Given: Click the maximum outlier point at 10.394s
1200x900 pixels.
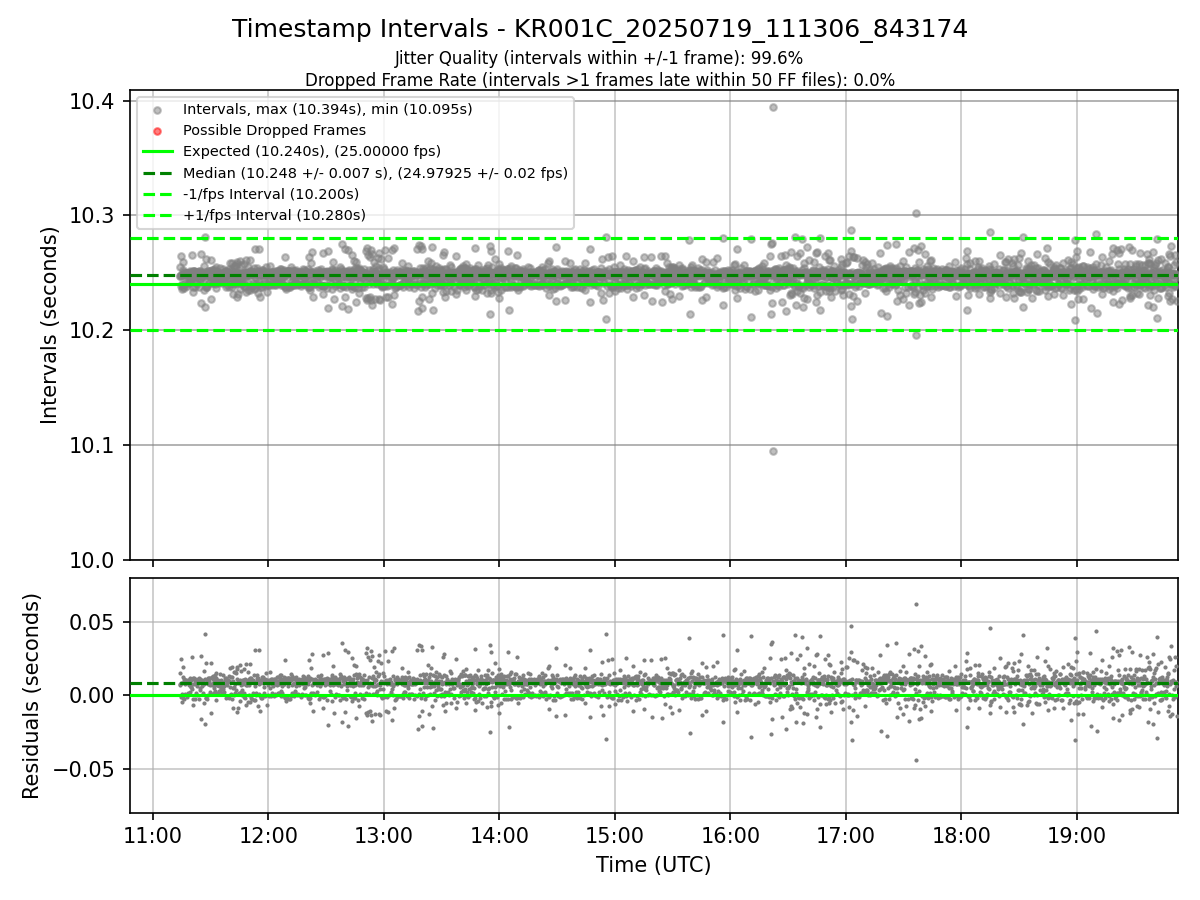Looking at the screenshot, I should coord(773,107).
